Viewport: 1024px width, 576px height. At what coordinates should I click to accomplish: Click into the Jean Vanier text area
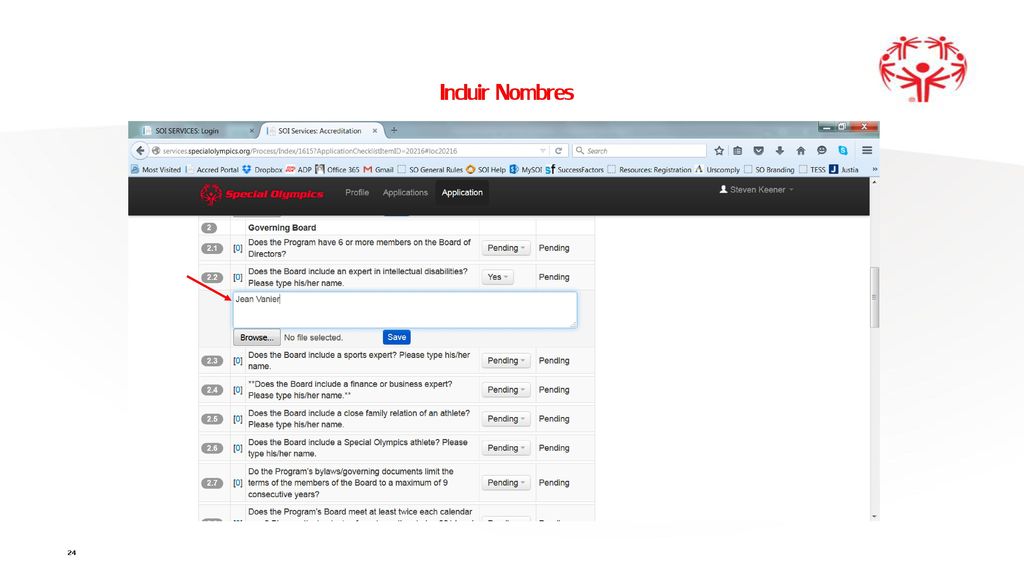click(405, 310)
